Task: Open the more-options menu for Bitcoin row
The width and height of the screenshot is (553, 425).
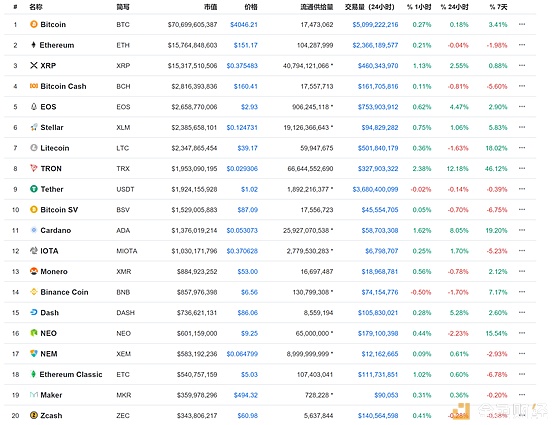Action: [522, 24]
